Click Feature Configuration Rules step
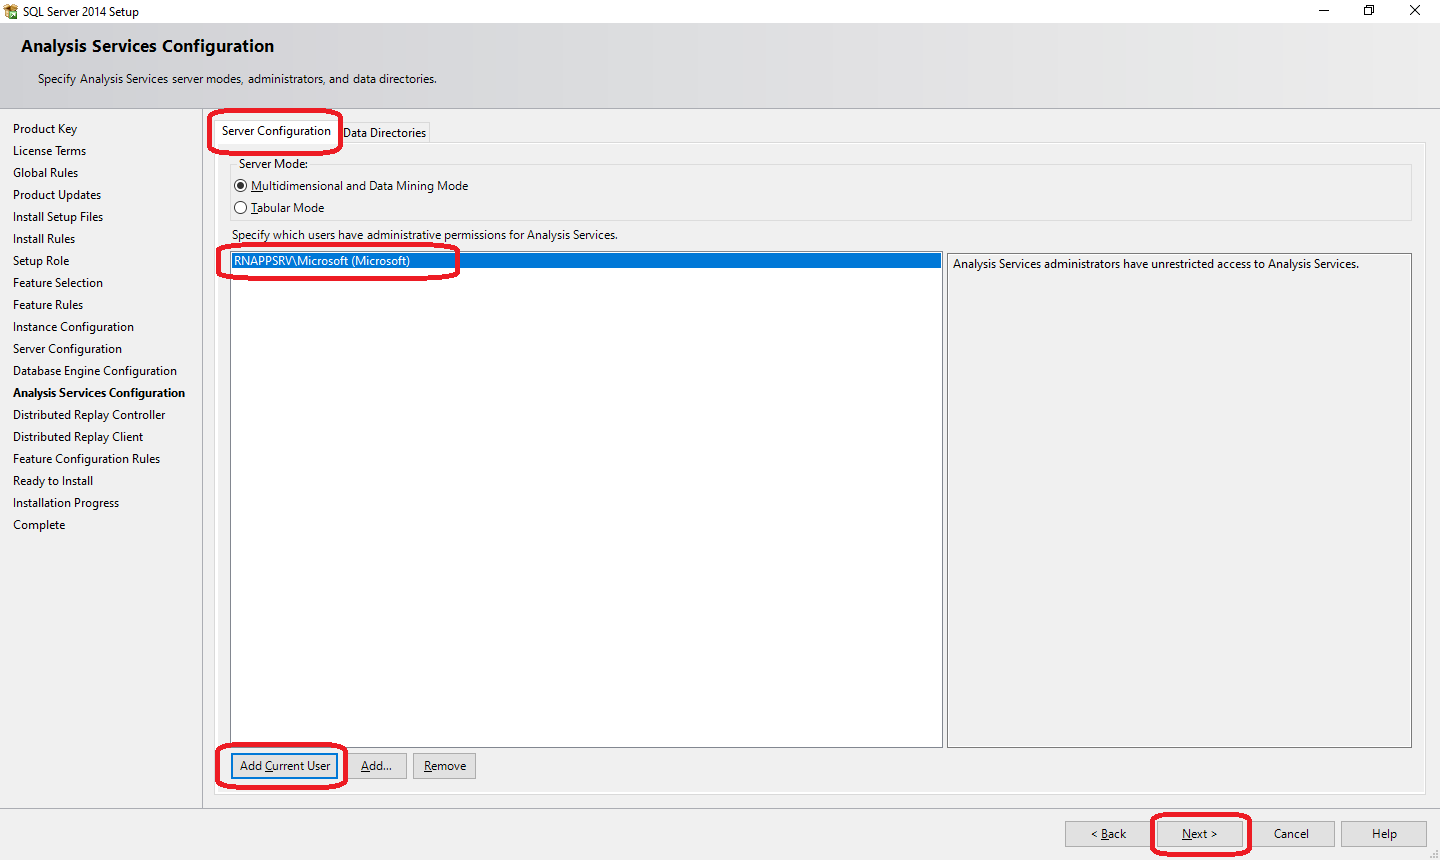The height and width of the screenshot is (860, 1440). click(86, 459)
